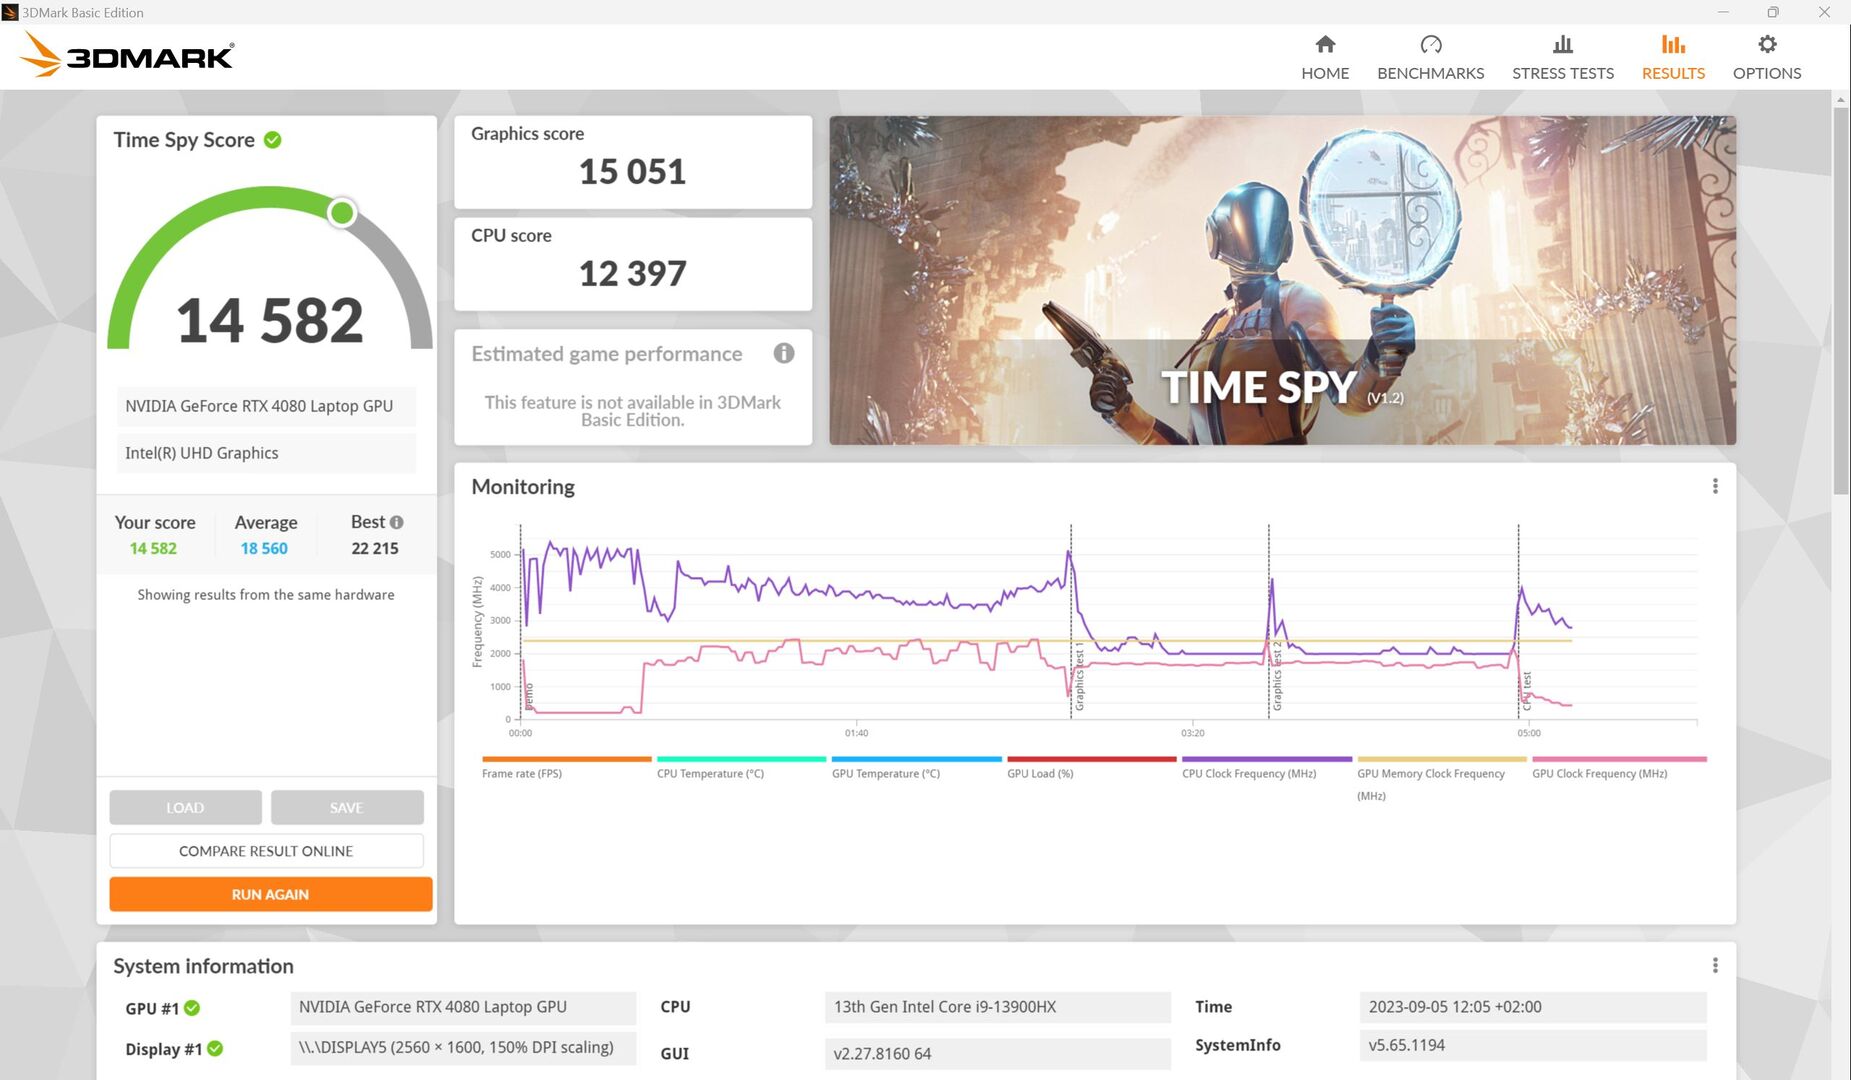The image size is (1851, 1080).
Task: Click the 3DMark app icon in title bar
Action: point(10,12)
